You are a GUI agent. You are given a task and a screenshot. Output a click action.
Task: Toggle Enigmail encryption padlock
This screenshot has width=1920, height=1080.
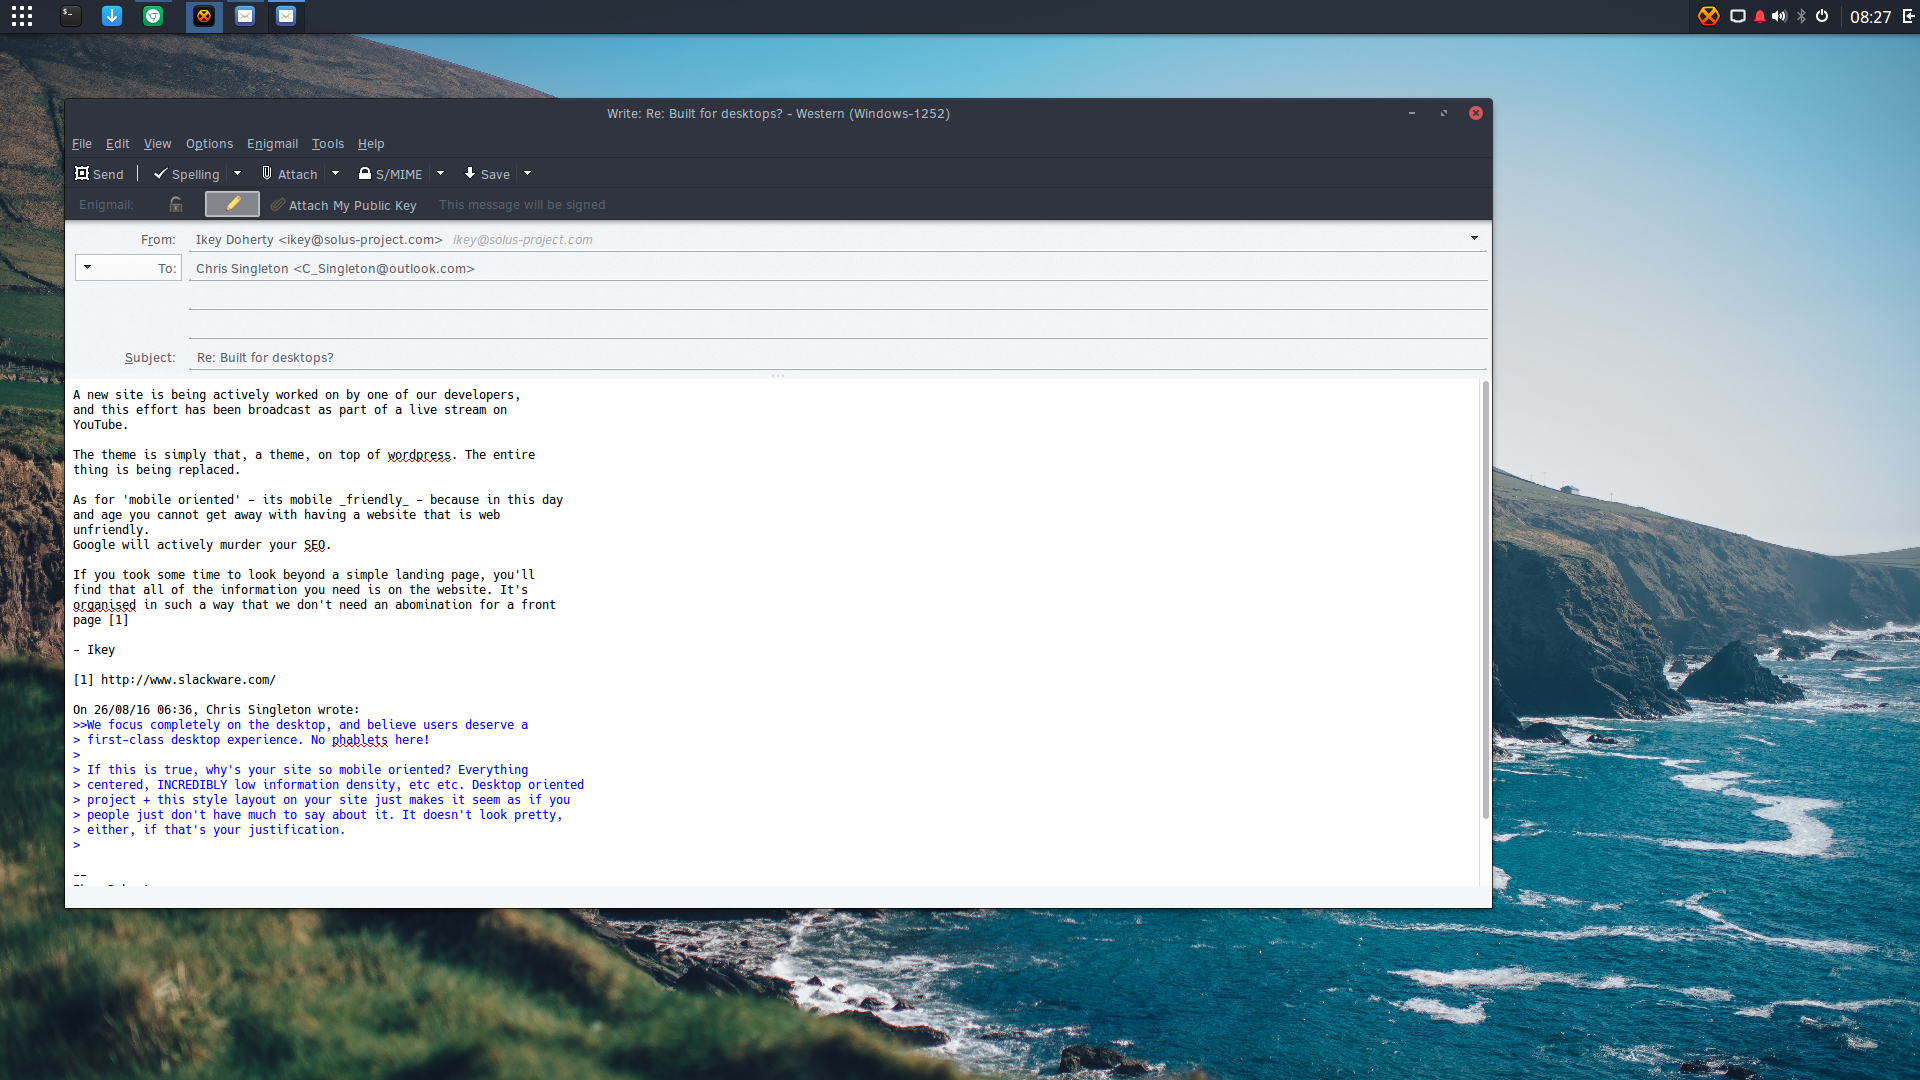click(x=176, y=205)
